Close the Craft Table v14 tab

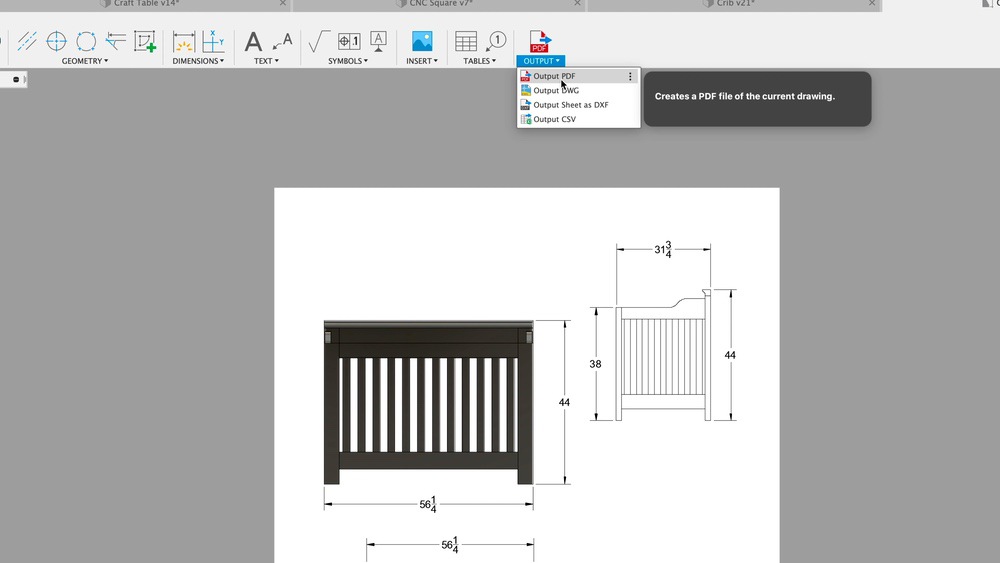tap(283, 4)
